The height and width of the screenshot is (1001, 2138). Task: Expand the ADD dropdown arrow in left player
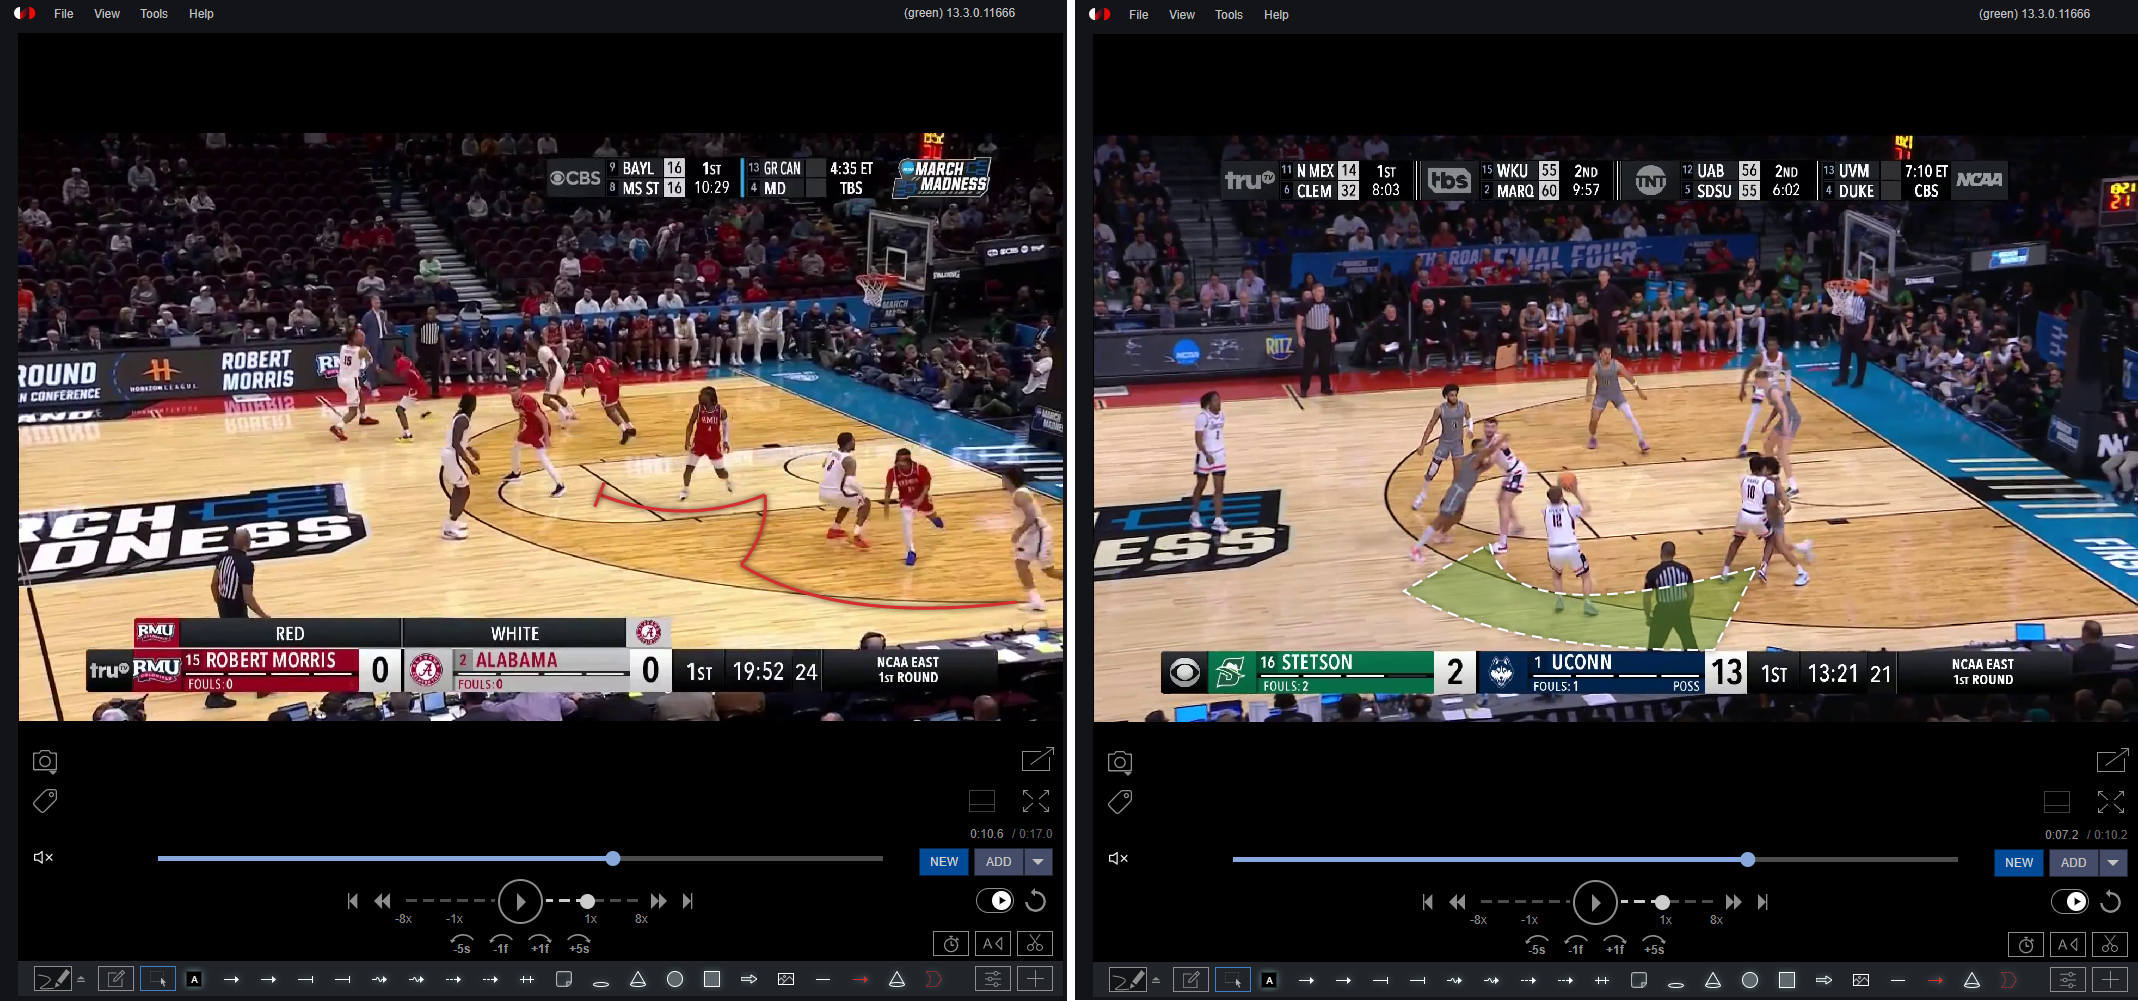click(x=1038, y=862)
